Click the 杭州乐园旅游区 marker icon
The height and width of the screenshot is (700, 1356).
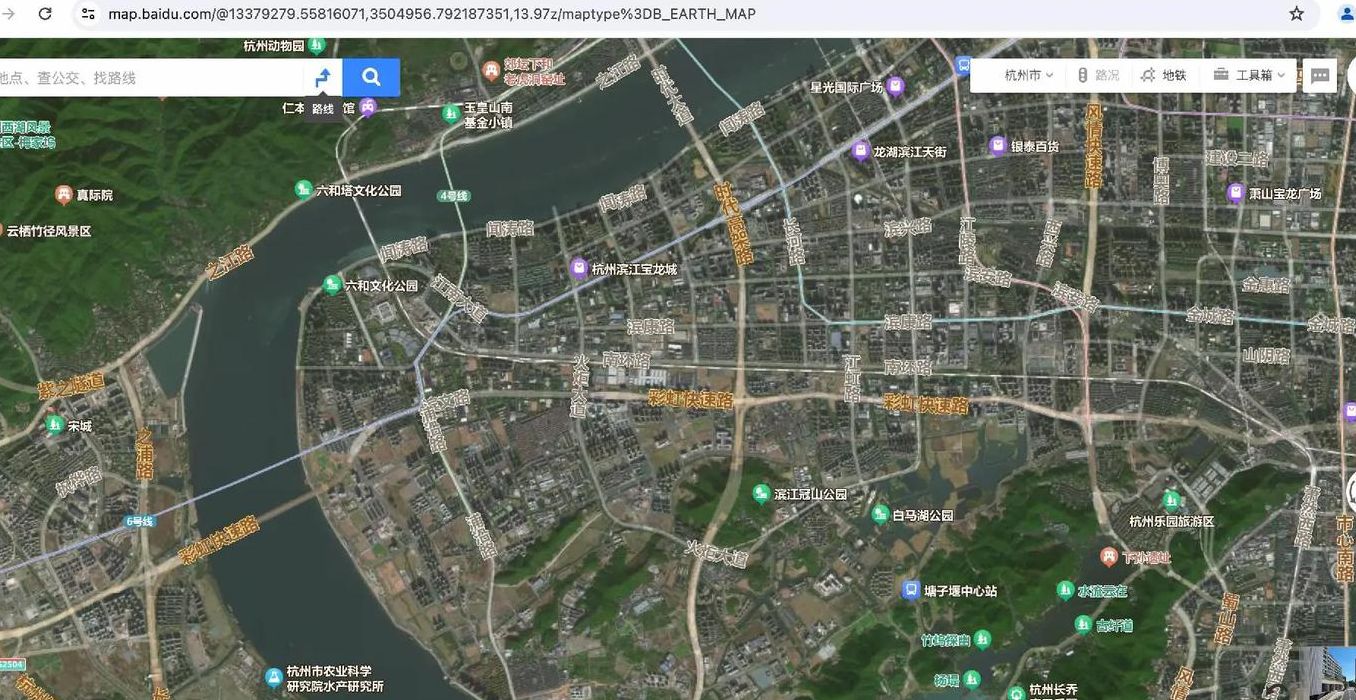[1171, 500]
